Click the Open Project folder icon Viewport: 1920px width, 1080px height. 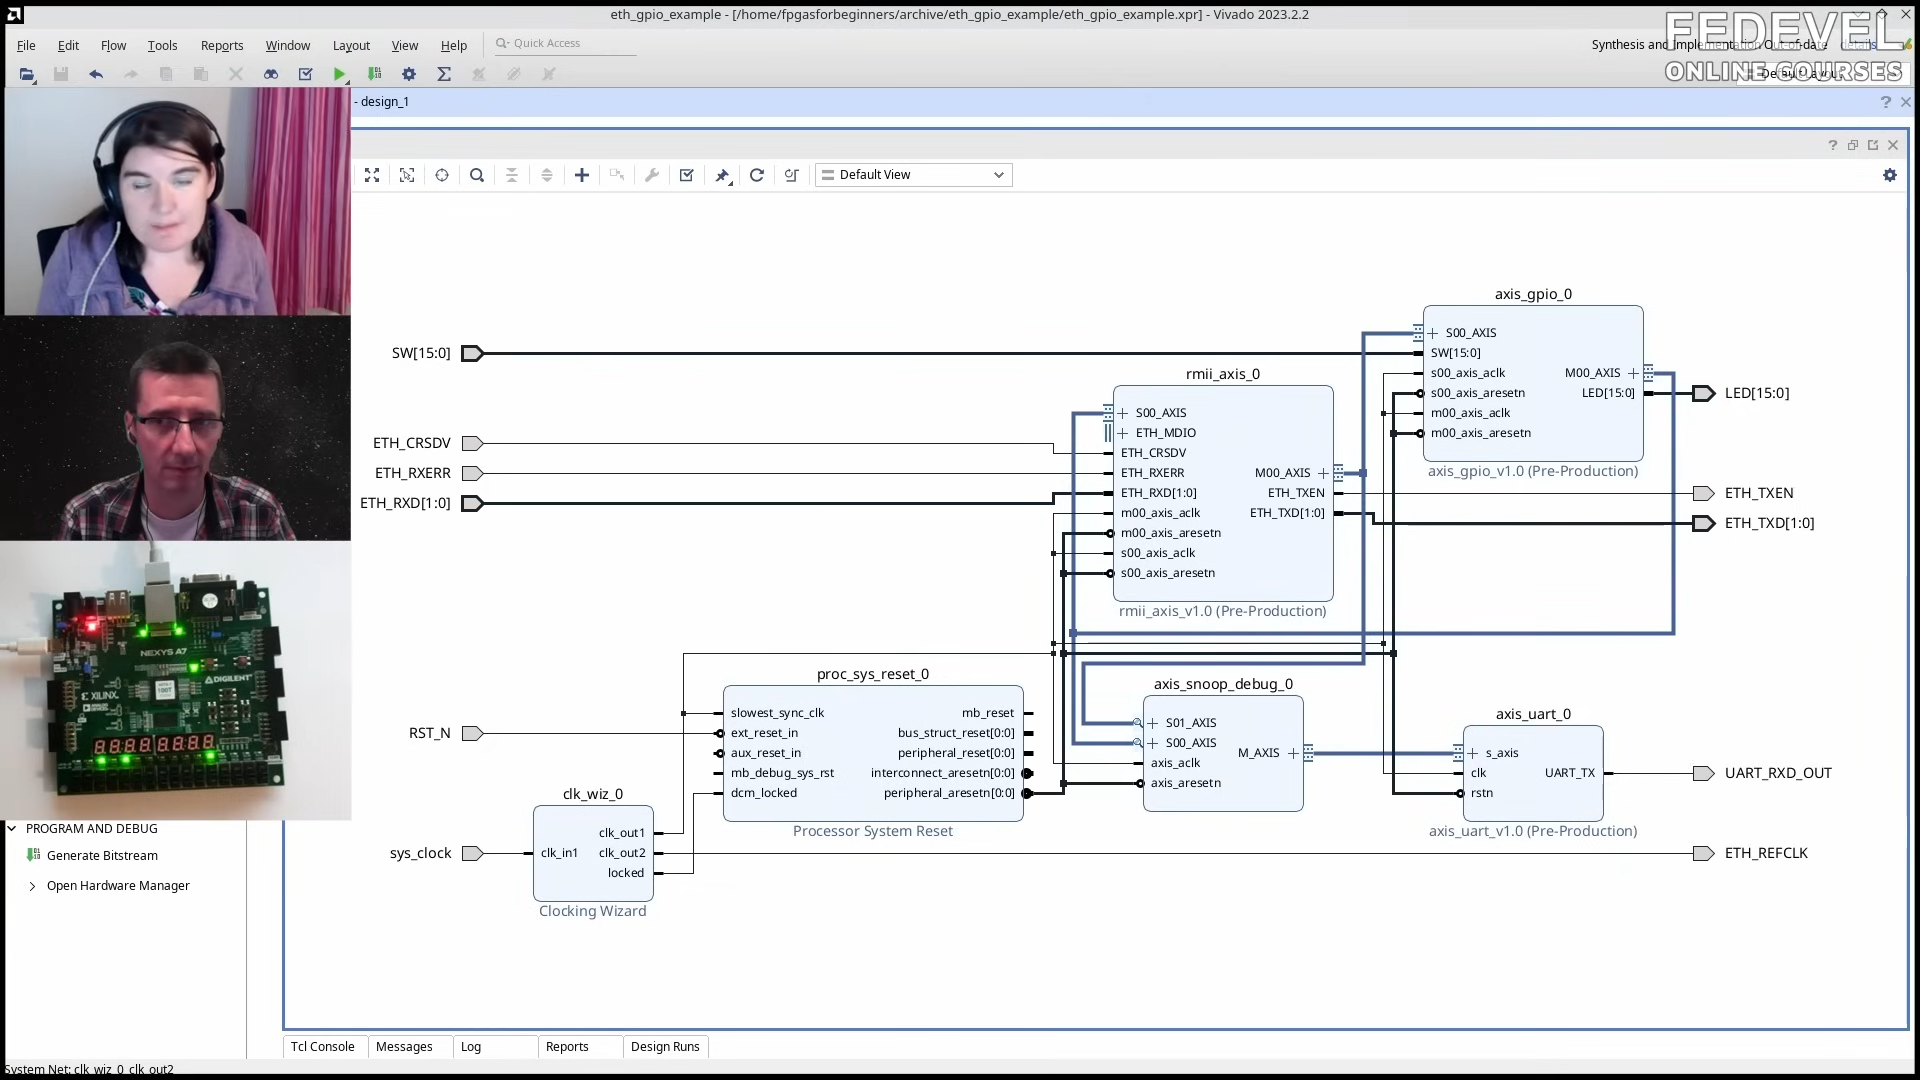(27, 74)
